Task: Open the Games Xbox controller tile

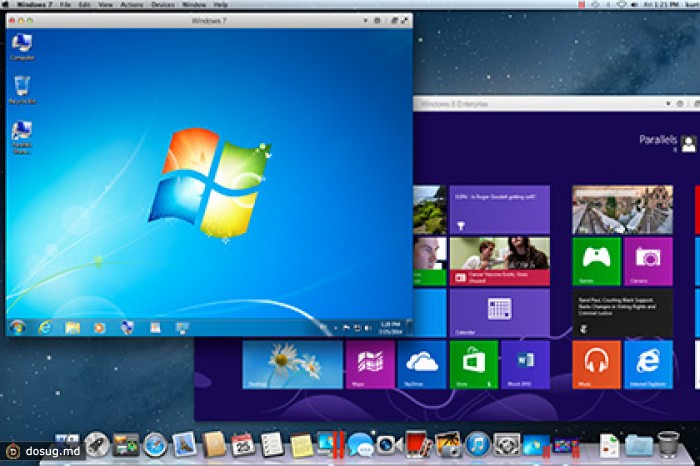Action: [596, 262]
